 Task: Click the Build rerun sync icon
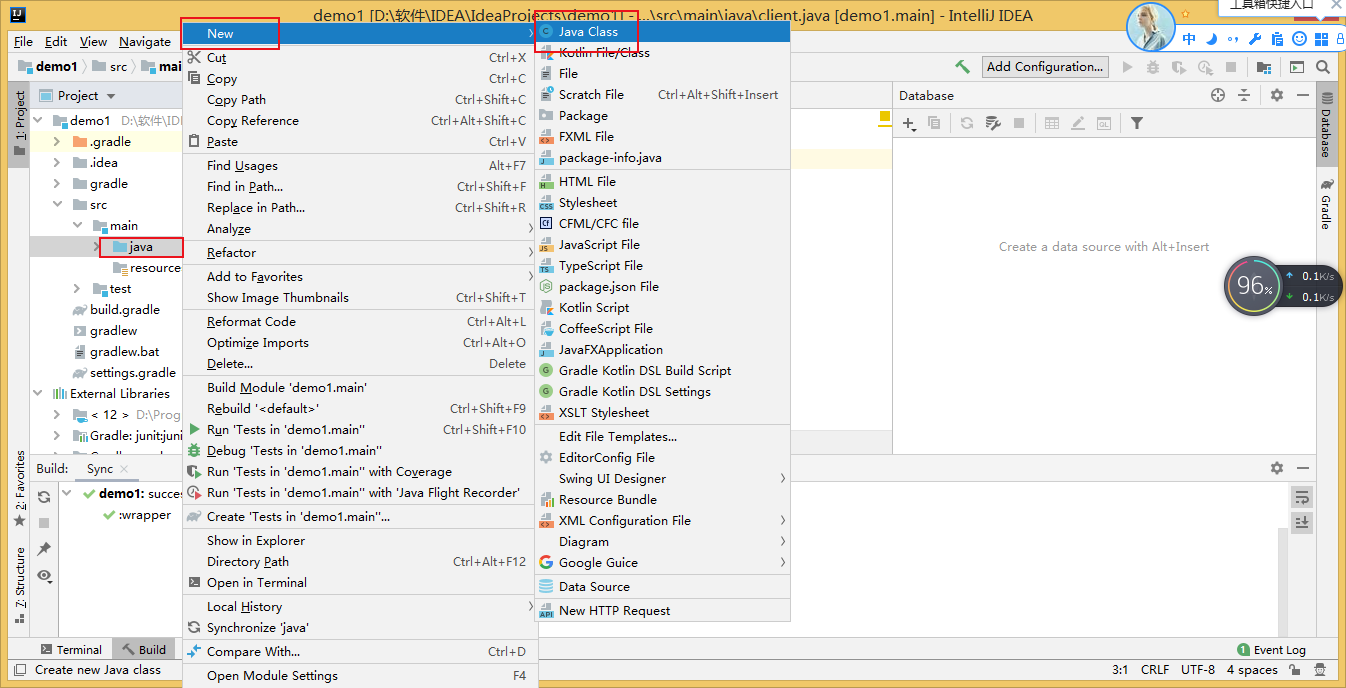(x=44, y=497)
